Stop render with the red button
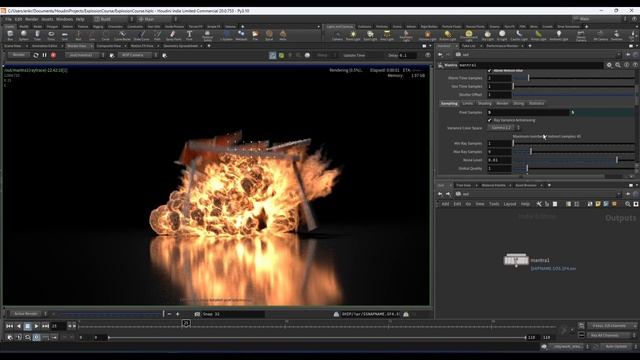 (x=53, y=55)
